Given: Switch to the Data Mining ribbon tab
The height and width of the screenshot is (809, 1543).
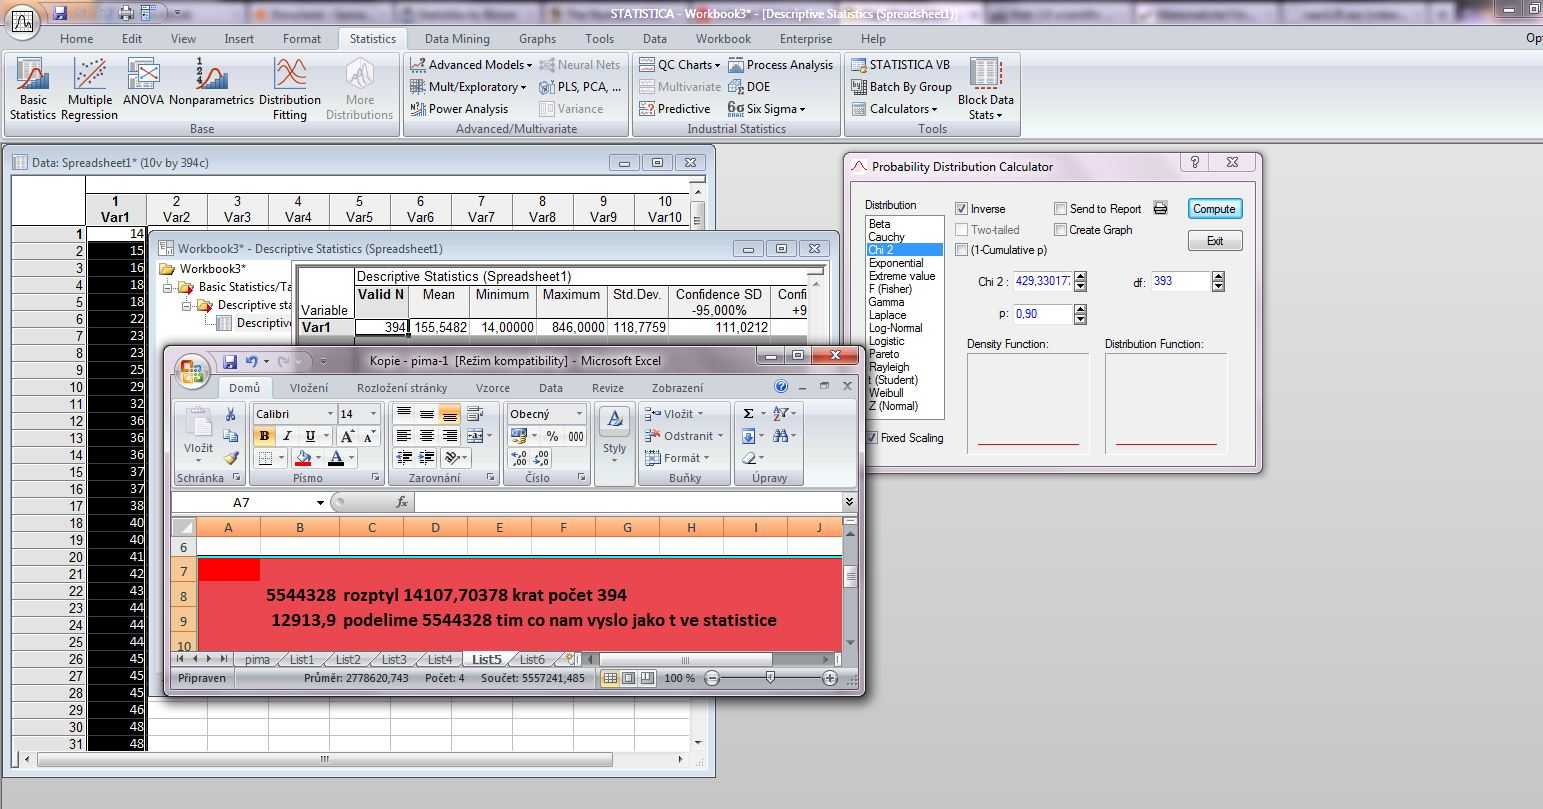Looking at the screenshot, I should [x=457, y=39].
